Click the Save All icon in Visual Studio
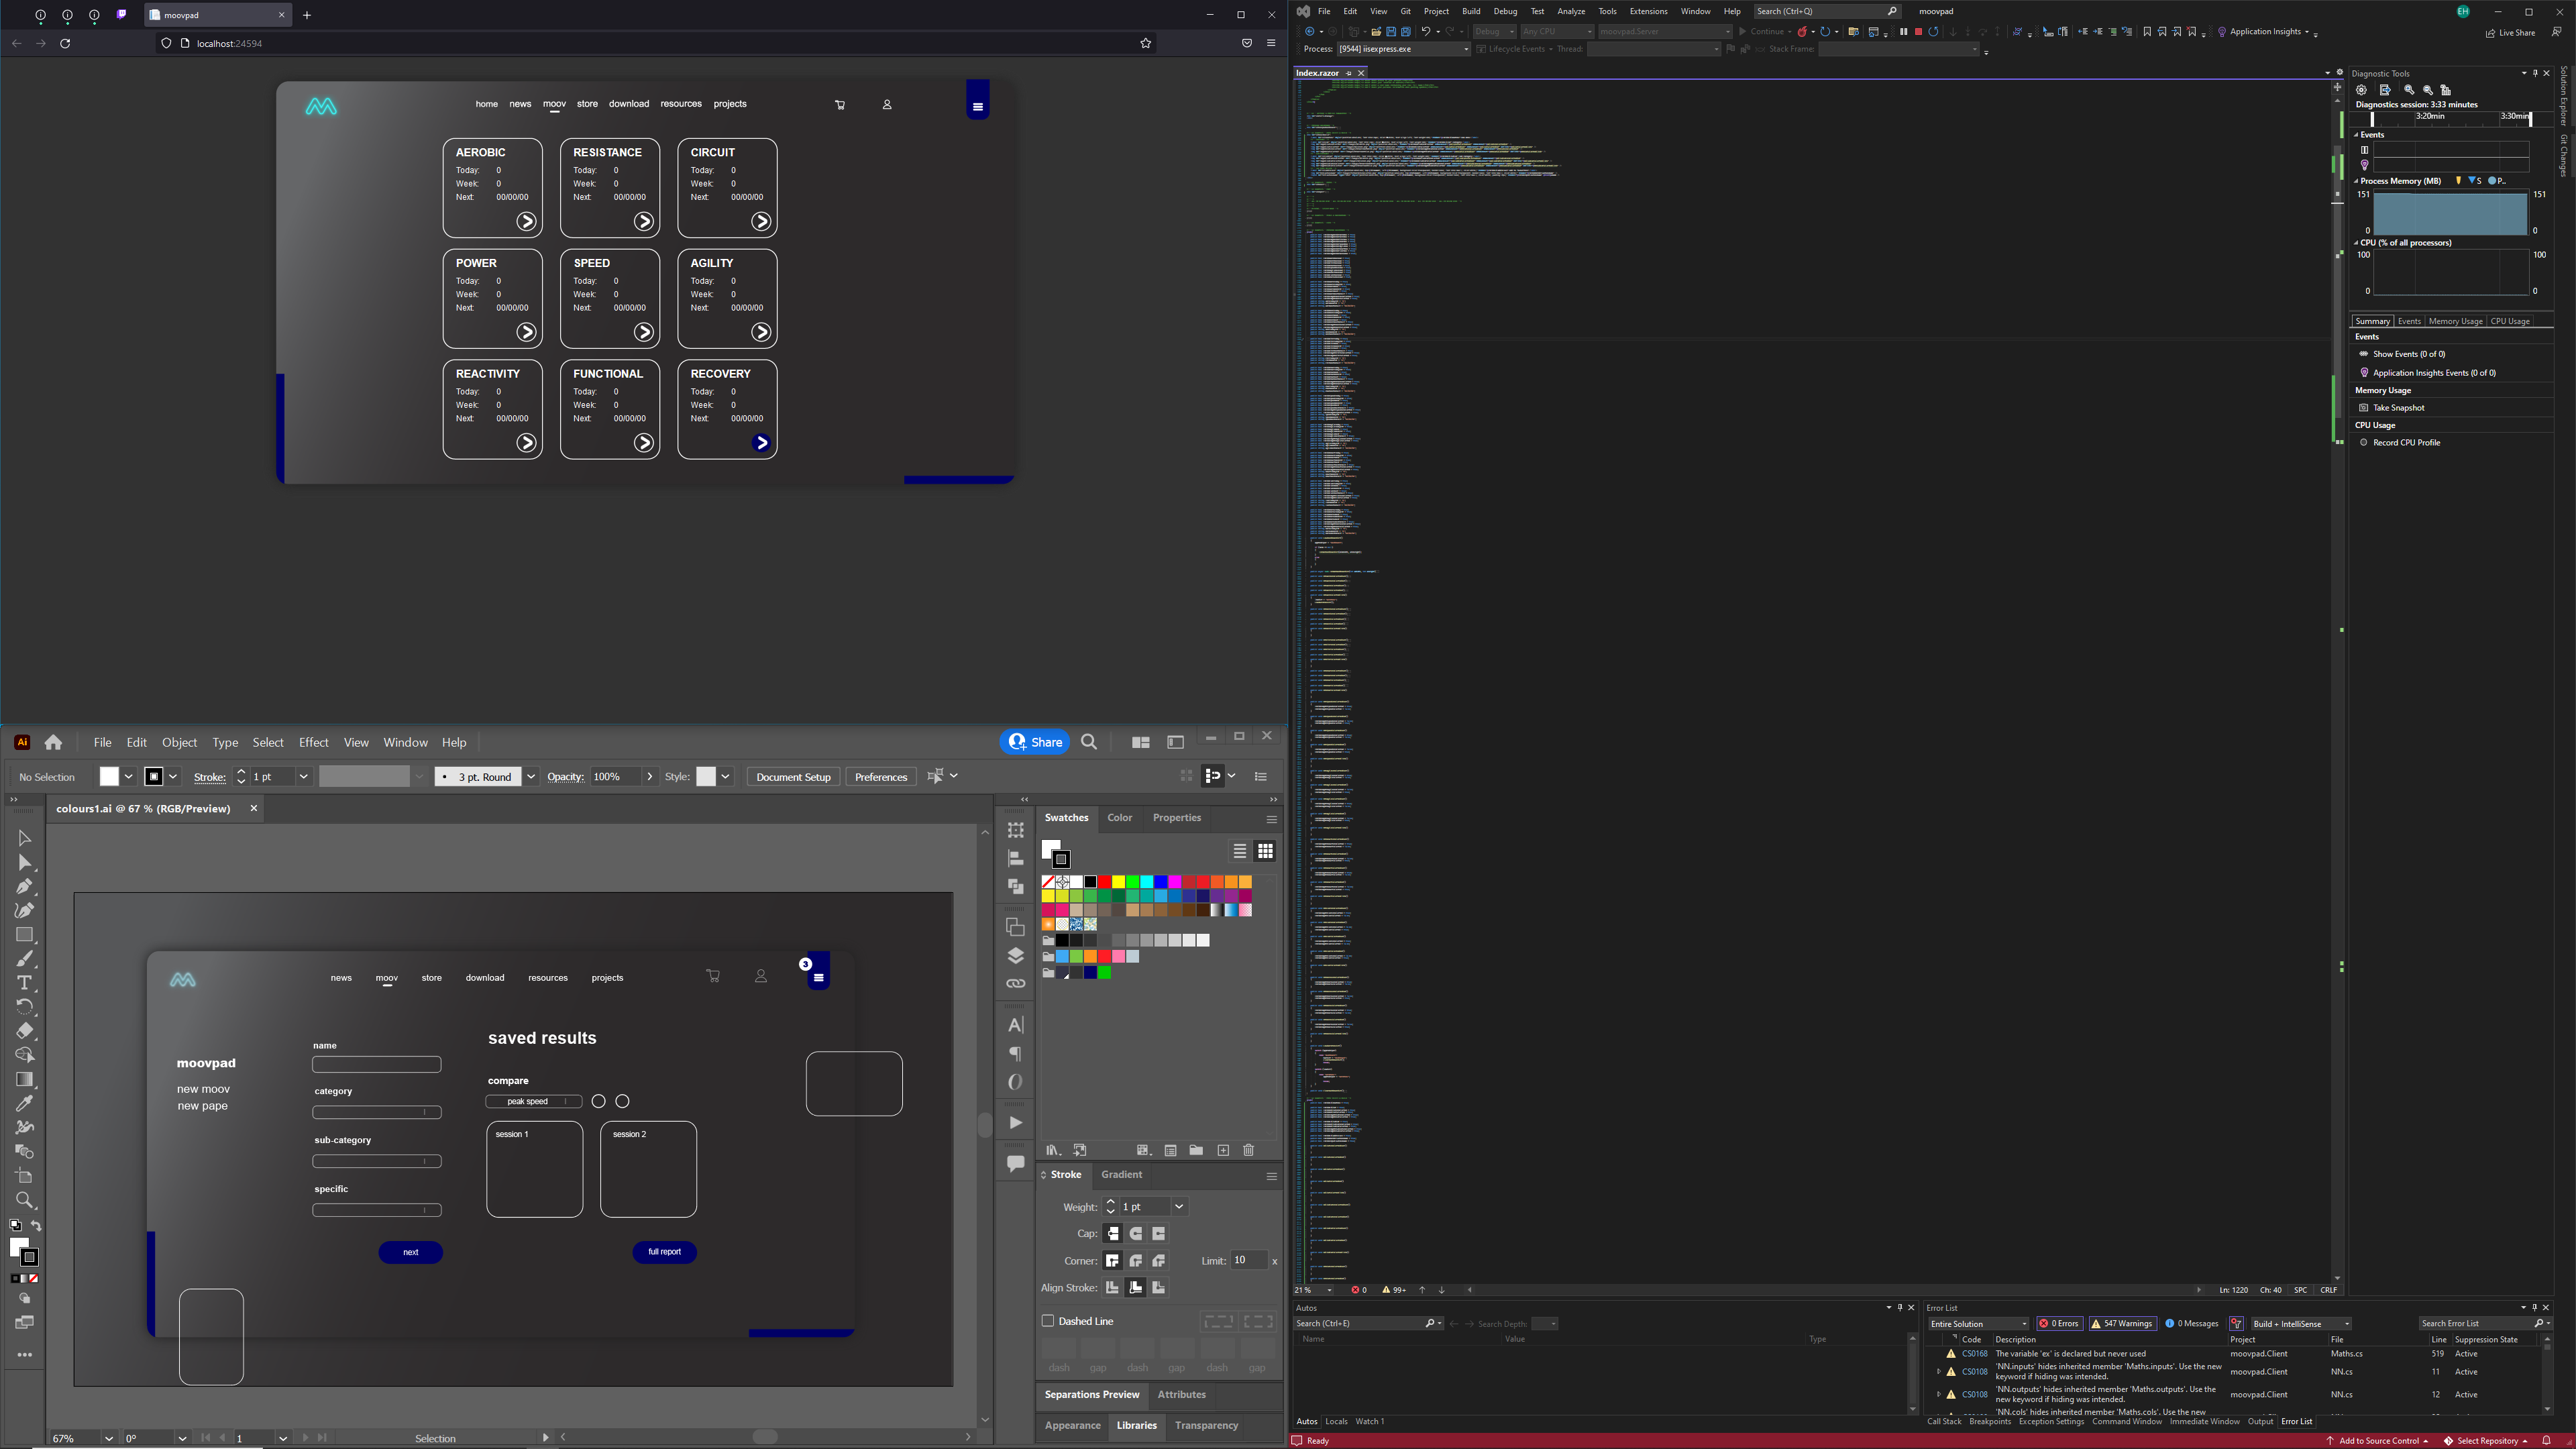 pyautogui.click(x=1405, y=32)
